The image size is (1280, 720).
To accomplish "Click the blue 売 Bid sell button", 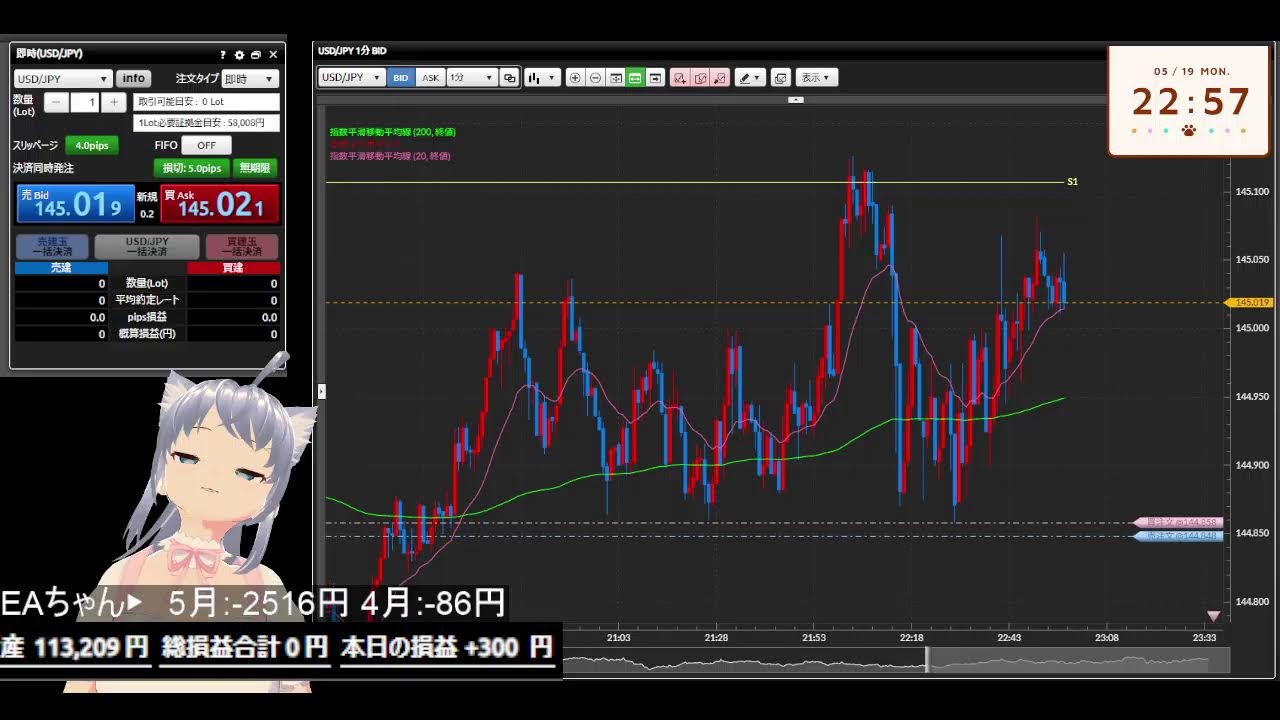I will (76, 204).
